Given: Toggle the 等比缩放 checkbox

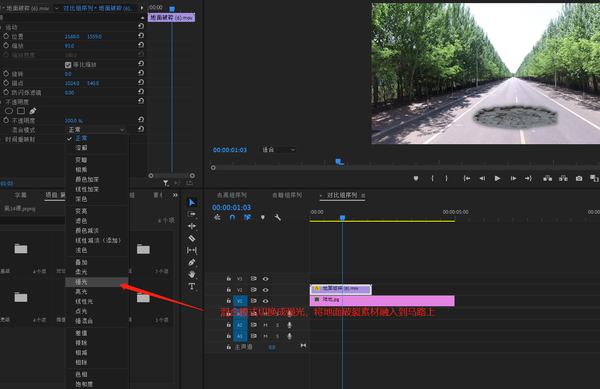Looking at the screenshot, I should tap(68, 65).
